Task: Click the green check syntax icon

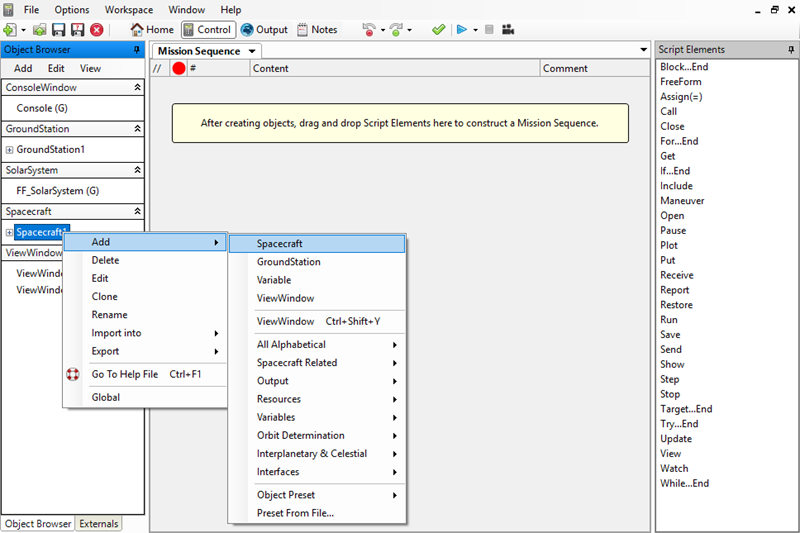Action: [438, 30]
